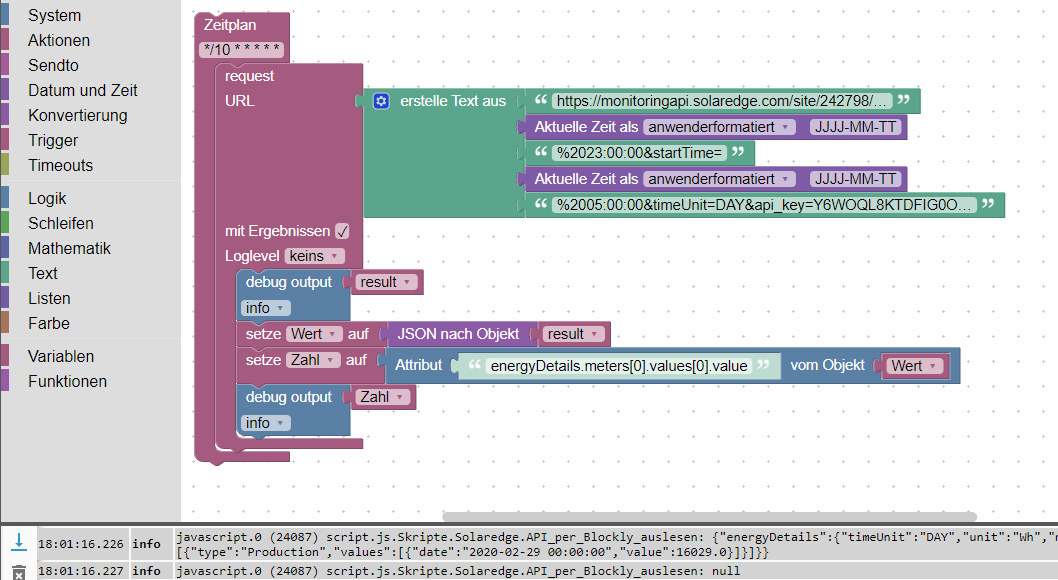Open the Listen toolbox category
Image resolution: width=1058 pixels, height=580 pixels.
(x=49, y=298)
